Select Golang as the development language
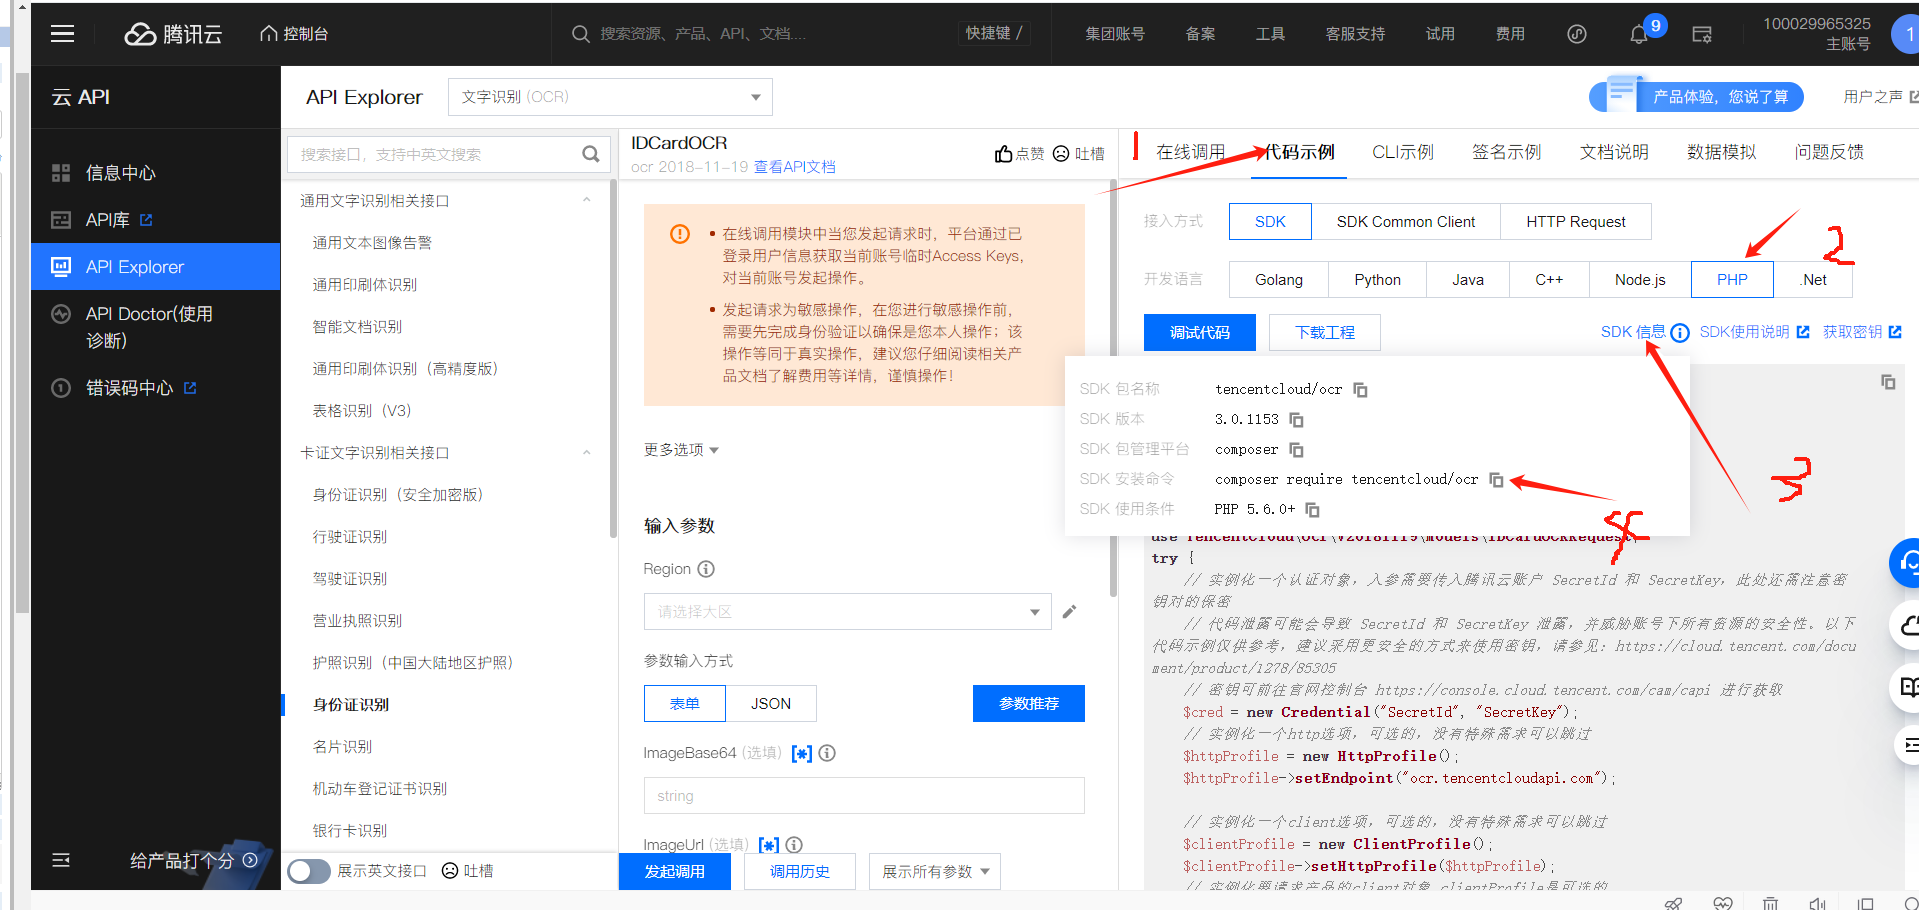This screenshot has height=910, width=1919. click(x=1279, y=280)
